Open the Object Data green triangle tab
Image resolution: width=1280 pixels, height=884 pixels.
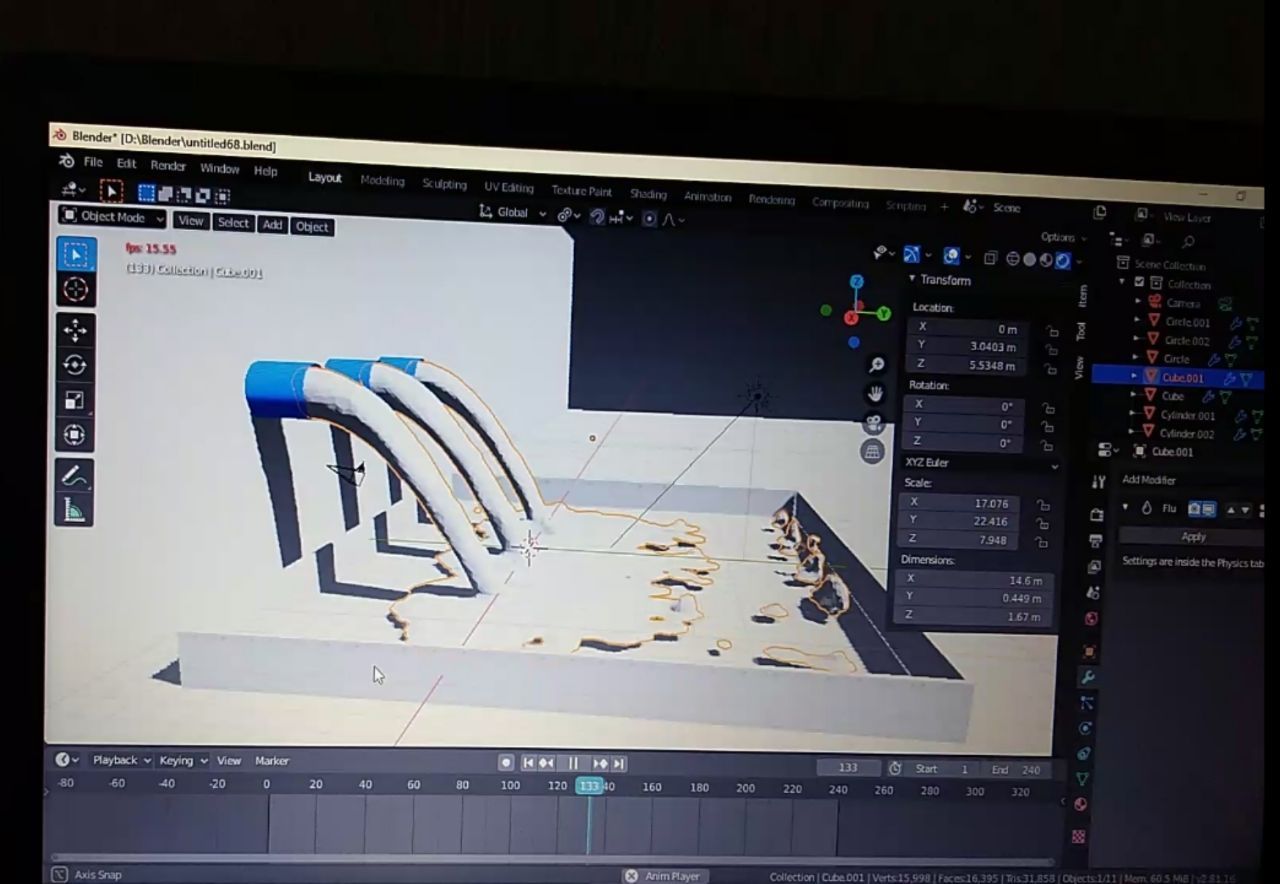click(x=1082, y=779)
